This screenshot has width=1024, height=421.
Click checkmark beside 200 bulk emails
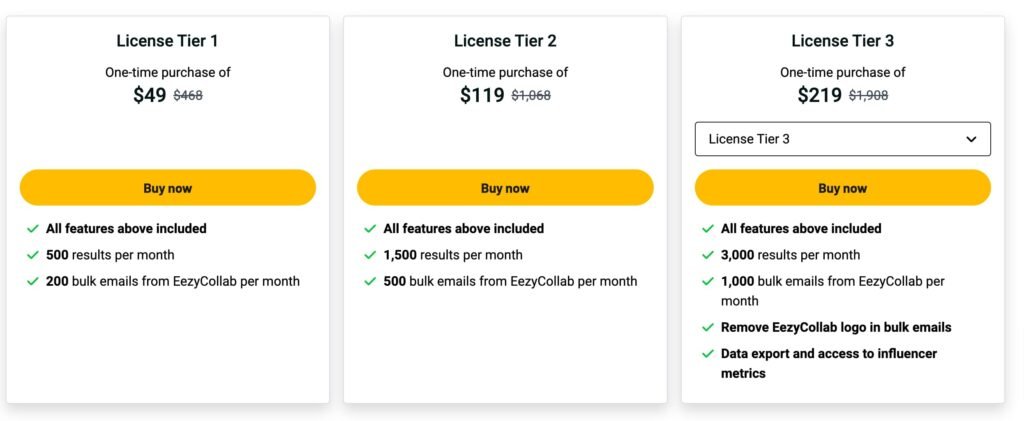(33, 281)
